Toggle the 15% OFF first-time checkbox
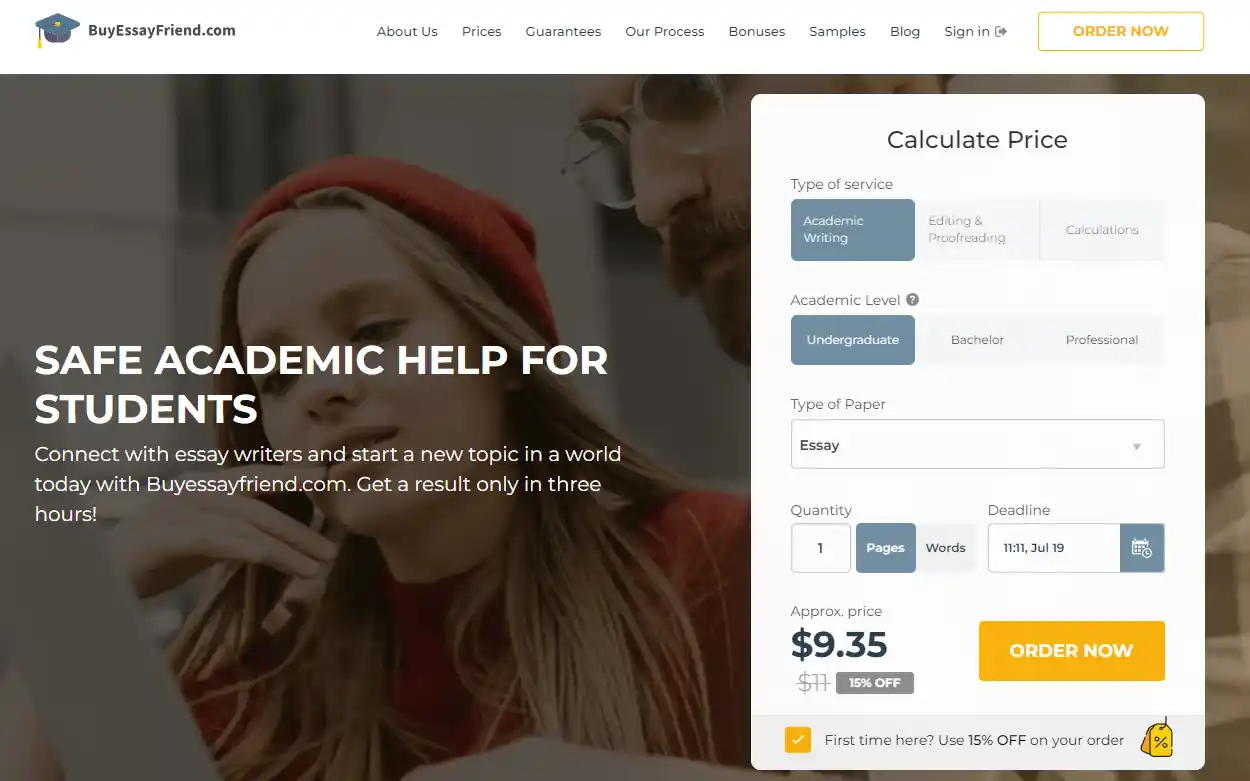The image size is (1250, 781). click(x=798, y=740)
